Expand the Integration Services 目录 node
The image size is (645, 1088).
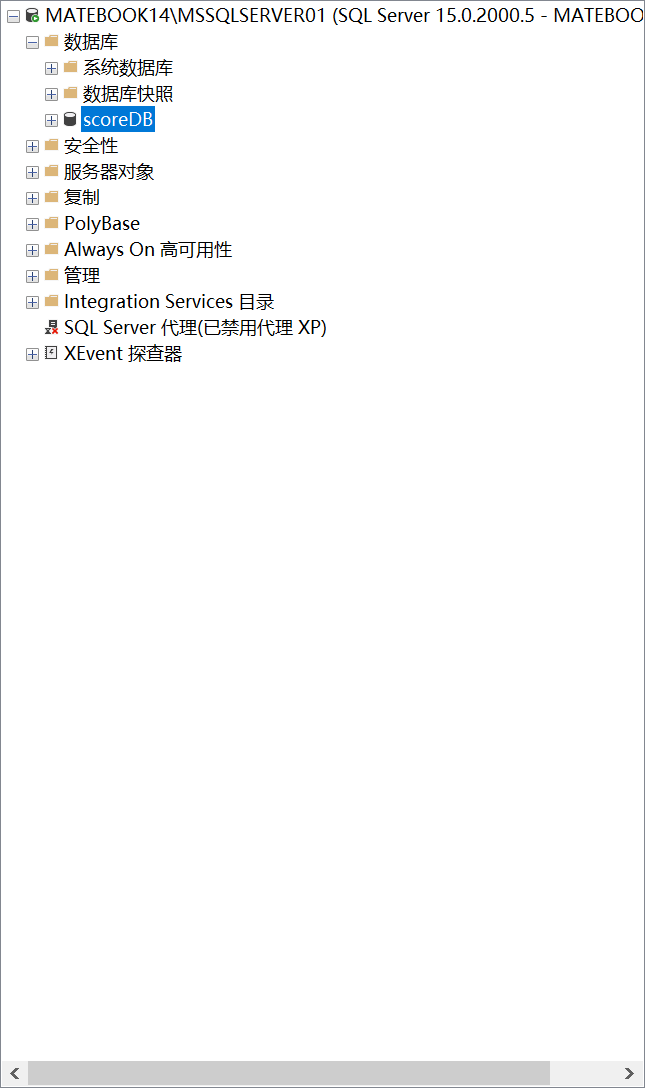[x=32, y=303]
